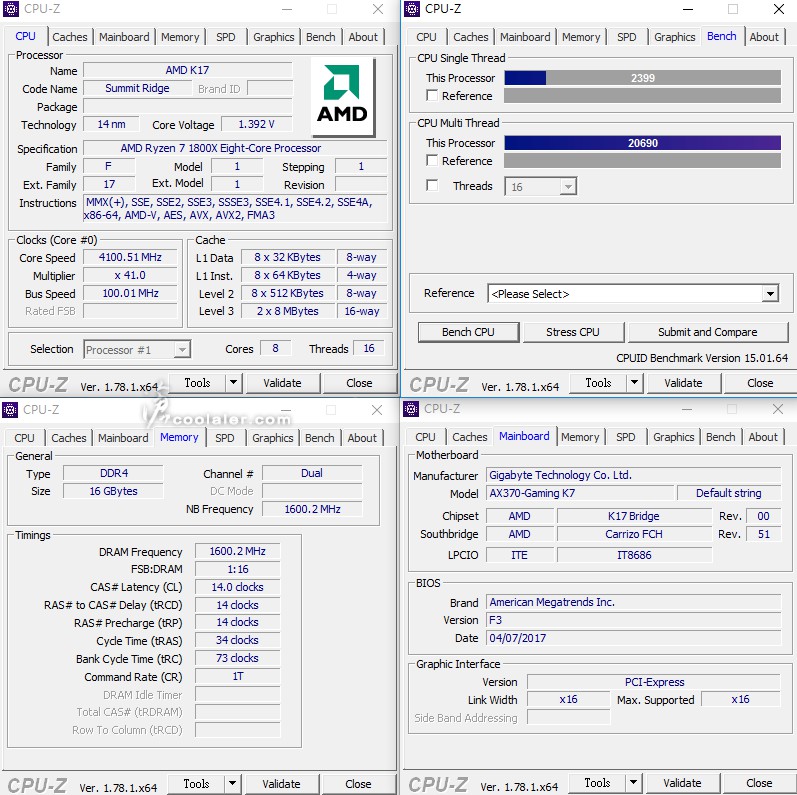
Task: Click the single thread Reference bar
Action: tap(642, 96)
